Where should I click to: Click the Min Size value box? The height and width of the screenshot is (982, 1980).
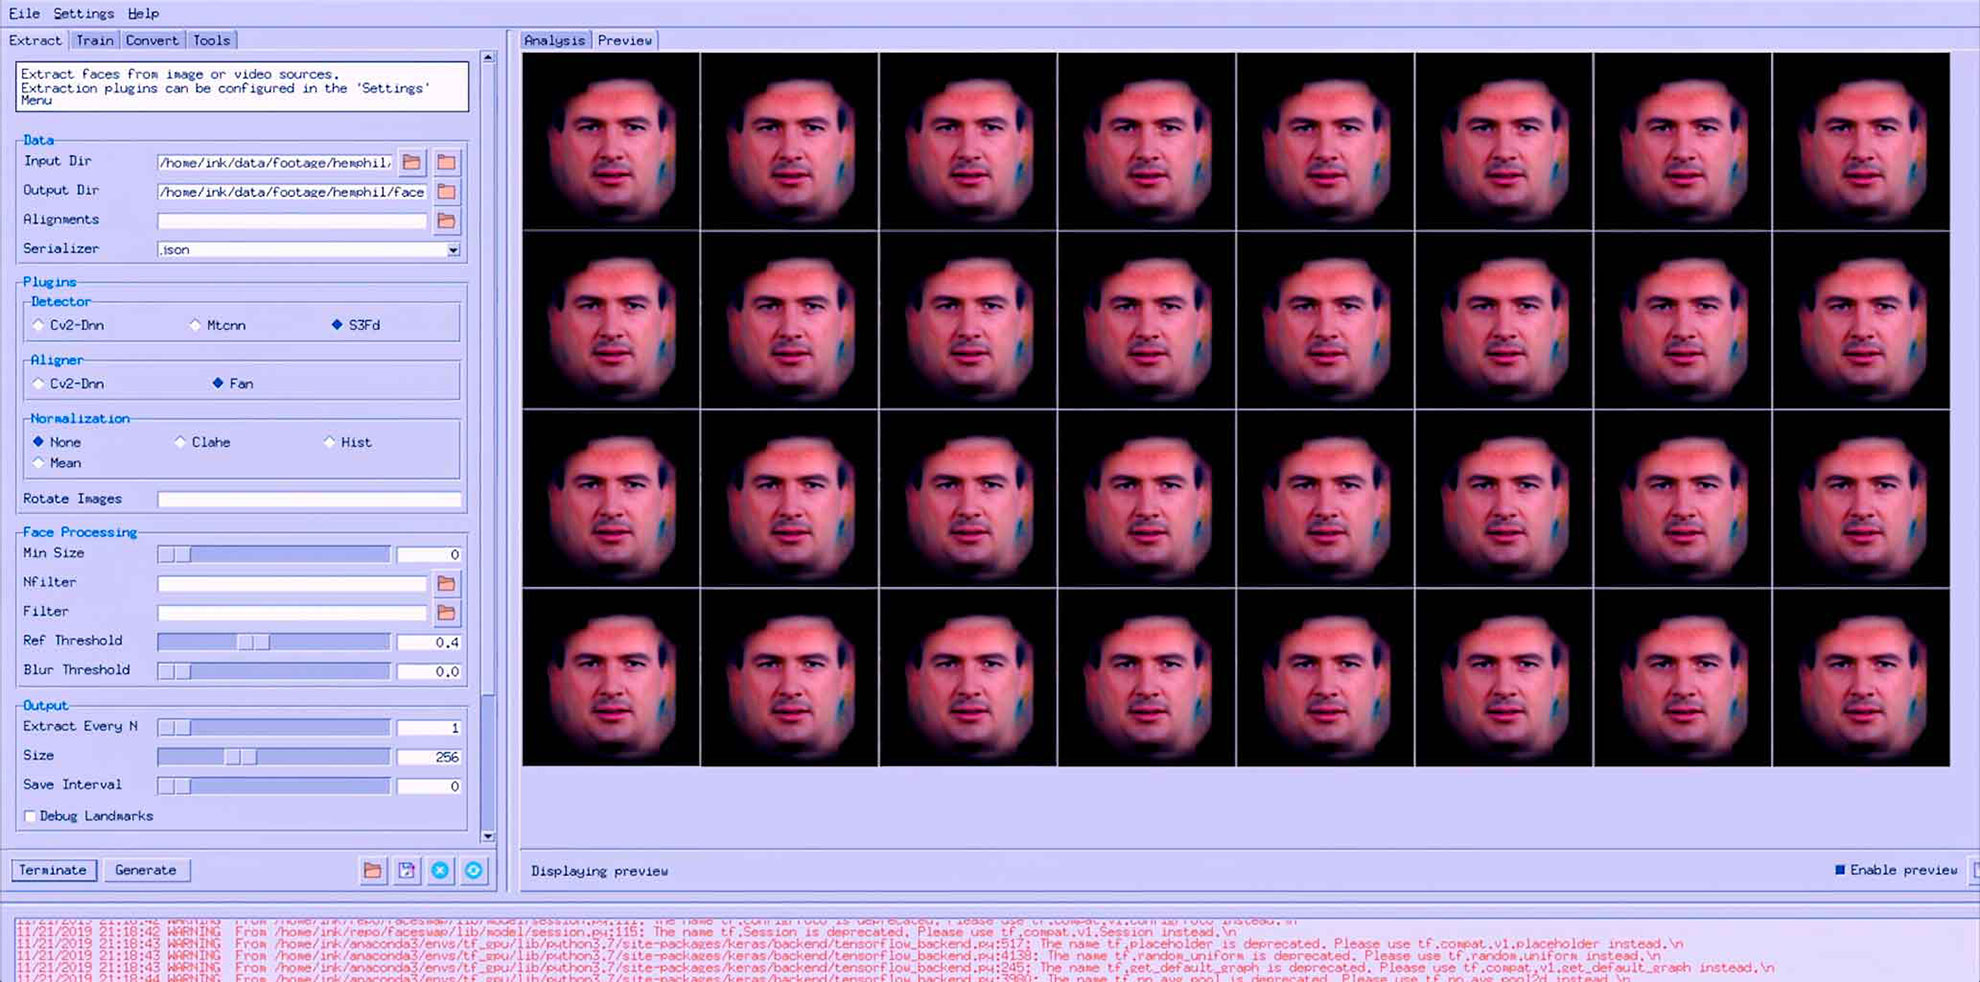coord(429,554)
